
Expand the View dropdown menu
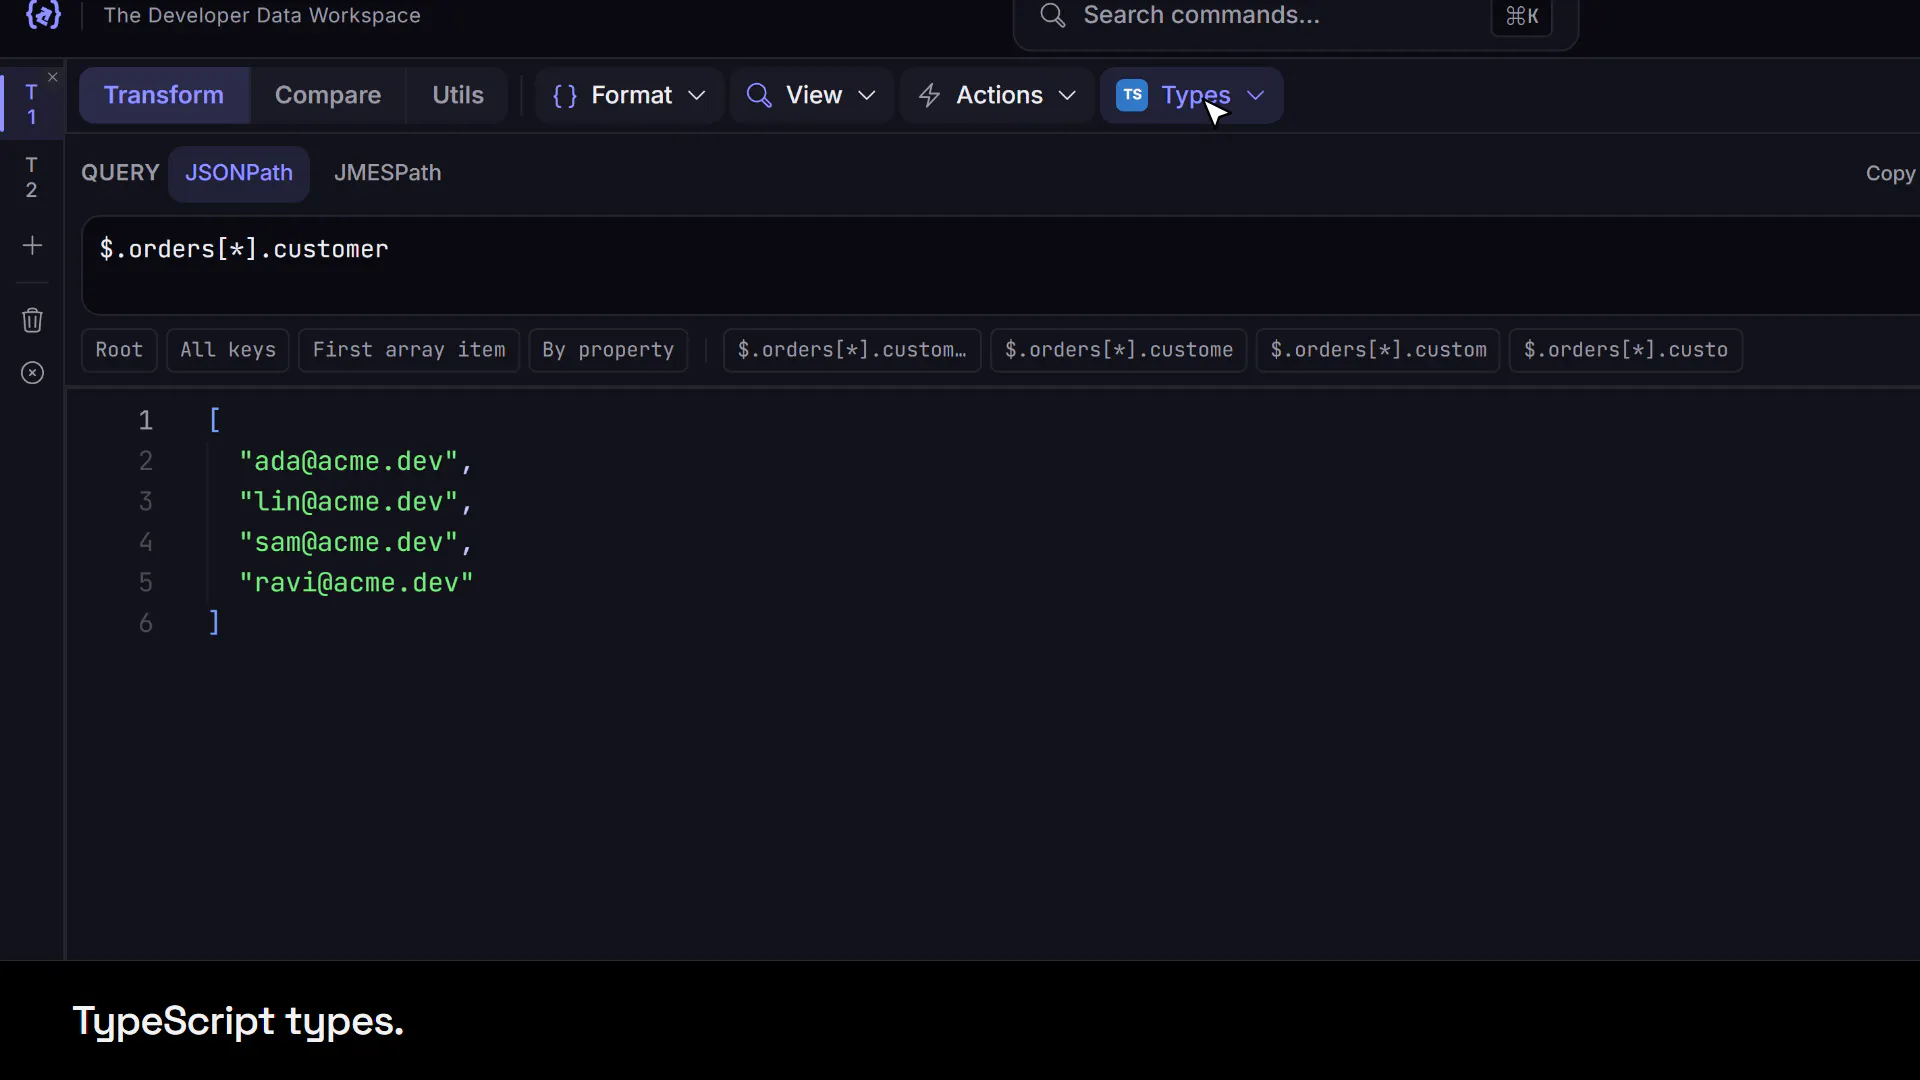(811, 95)
